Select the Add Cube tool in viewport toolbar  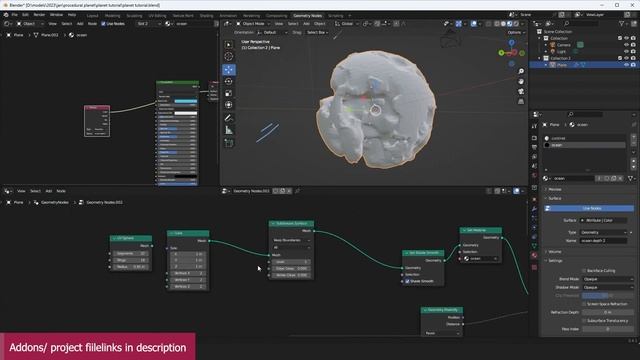[x=229, y=143]
